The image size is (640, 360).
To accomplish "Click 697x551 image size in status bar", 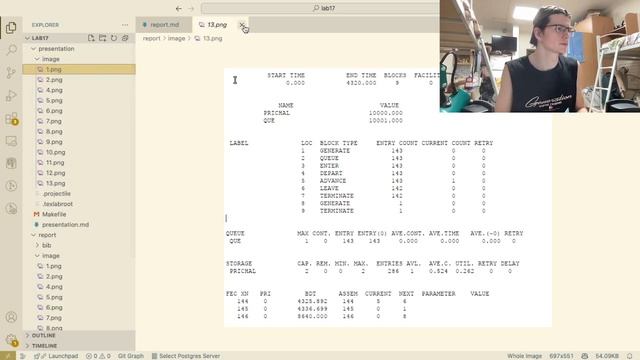I will [x=561, y=356].
